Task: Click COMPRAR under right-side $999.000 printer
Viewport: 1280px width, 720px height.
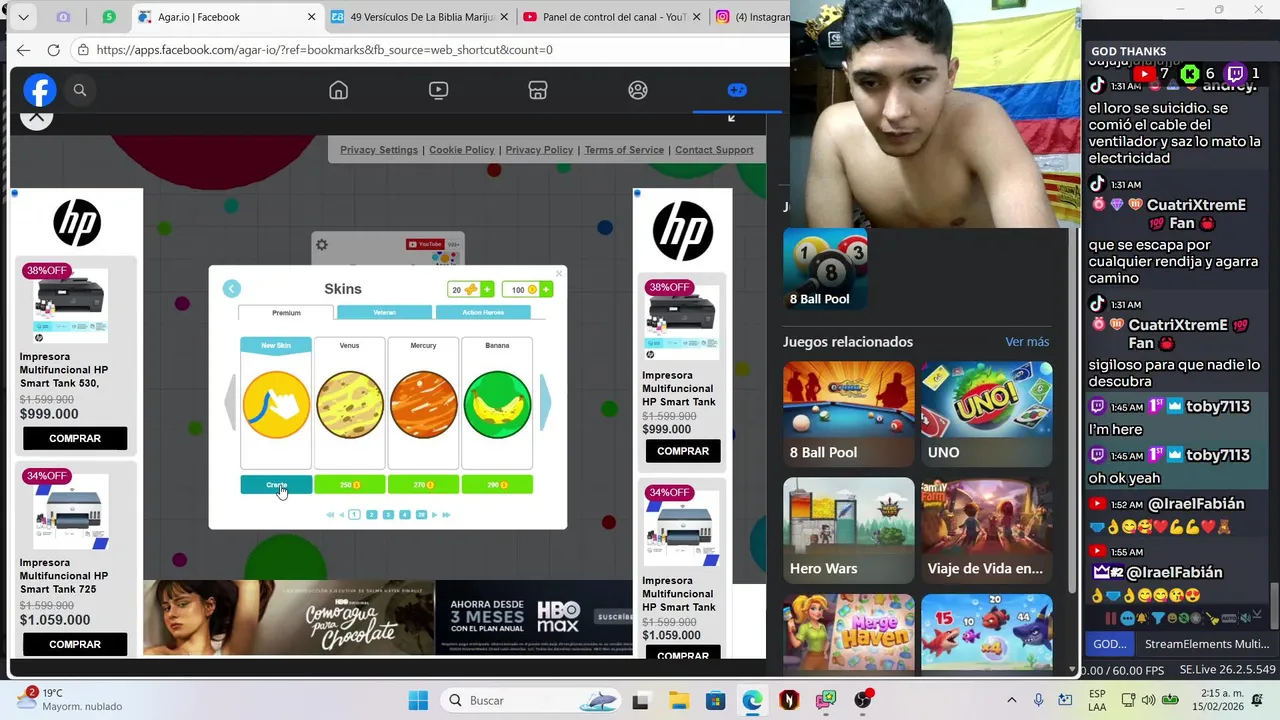Action: point(683,451)
